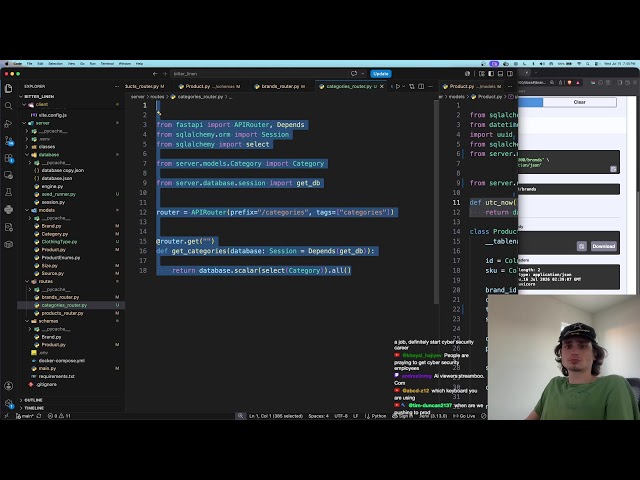Open the Explorer view in the activity bar

tap(9, 88)
